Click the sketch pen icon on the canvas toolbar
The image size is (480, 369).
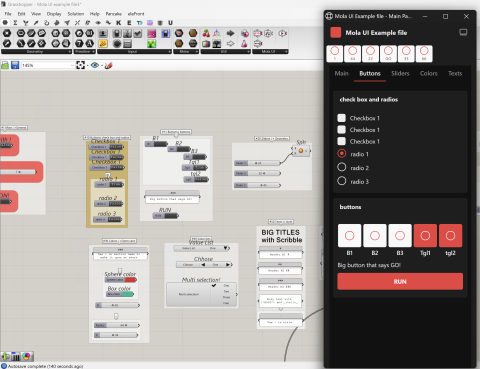pos(109,65)
